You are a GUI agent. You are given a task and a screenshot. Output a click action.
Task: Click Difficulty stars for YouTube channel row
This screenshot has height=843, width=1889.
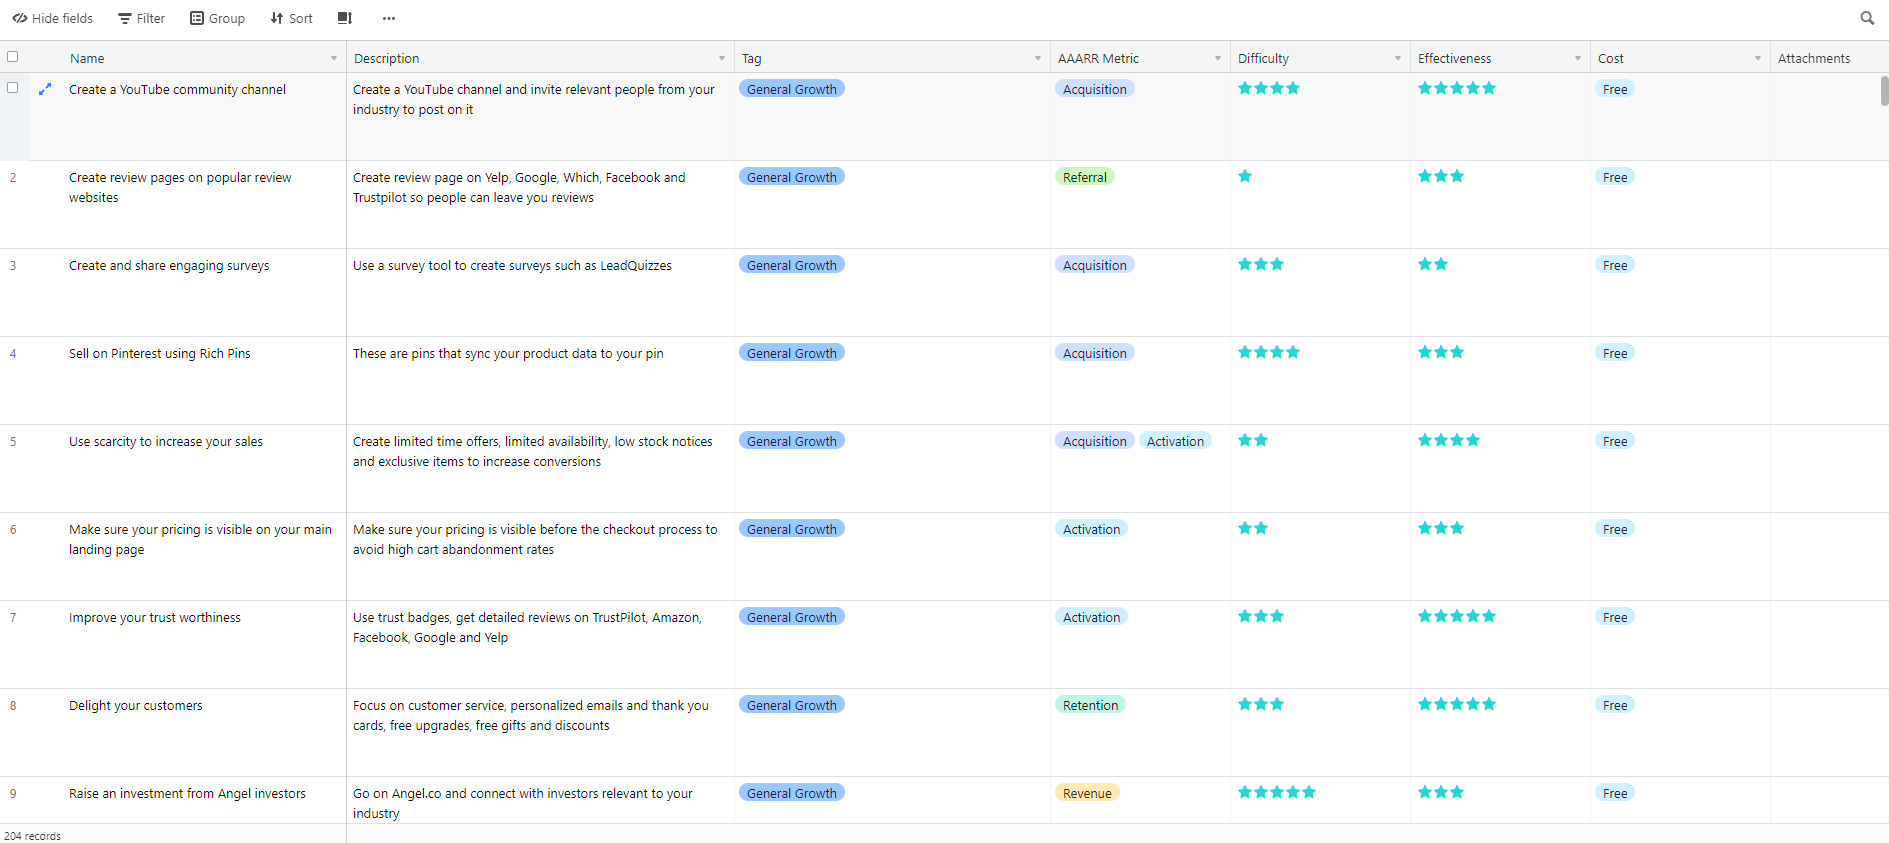(x=1269, y=88)
